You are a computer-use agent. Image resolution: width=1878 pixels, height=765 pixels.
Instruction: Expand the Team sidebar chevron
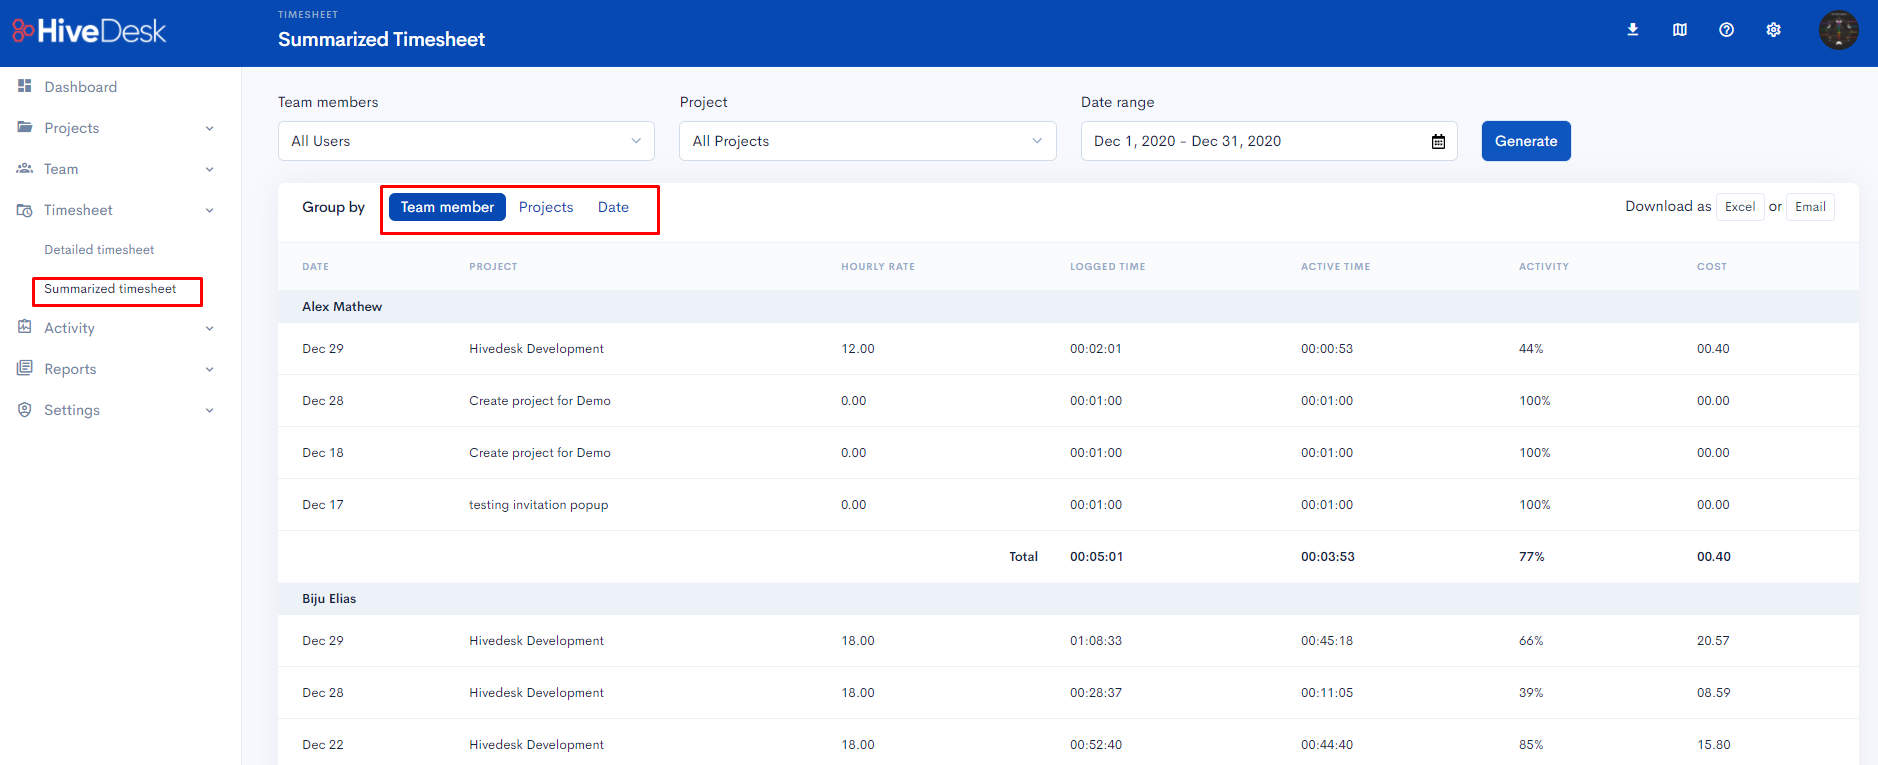coord(210,169)
